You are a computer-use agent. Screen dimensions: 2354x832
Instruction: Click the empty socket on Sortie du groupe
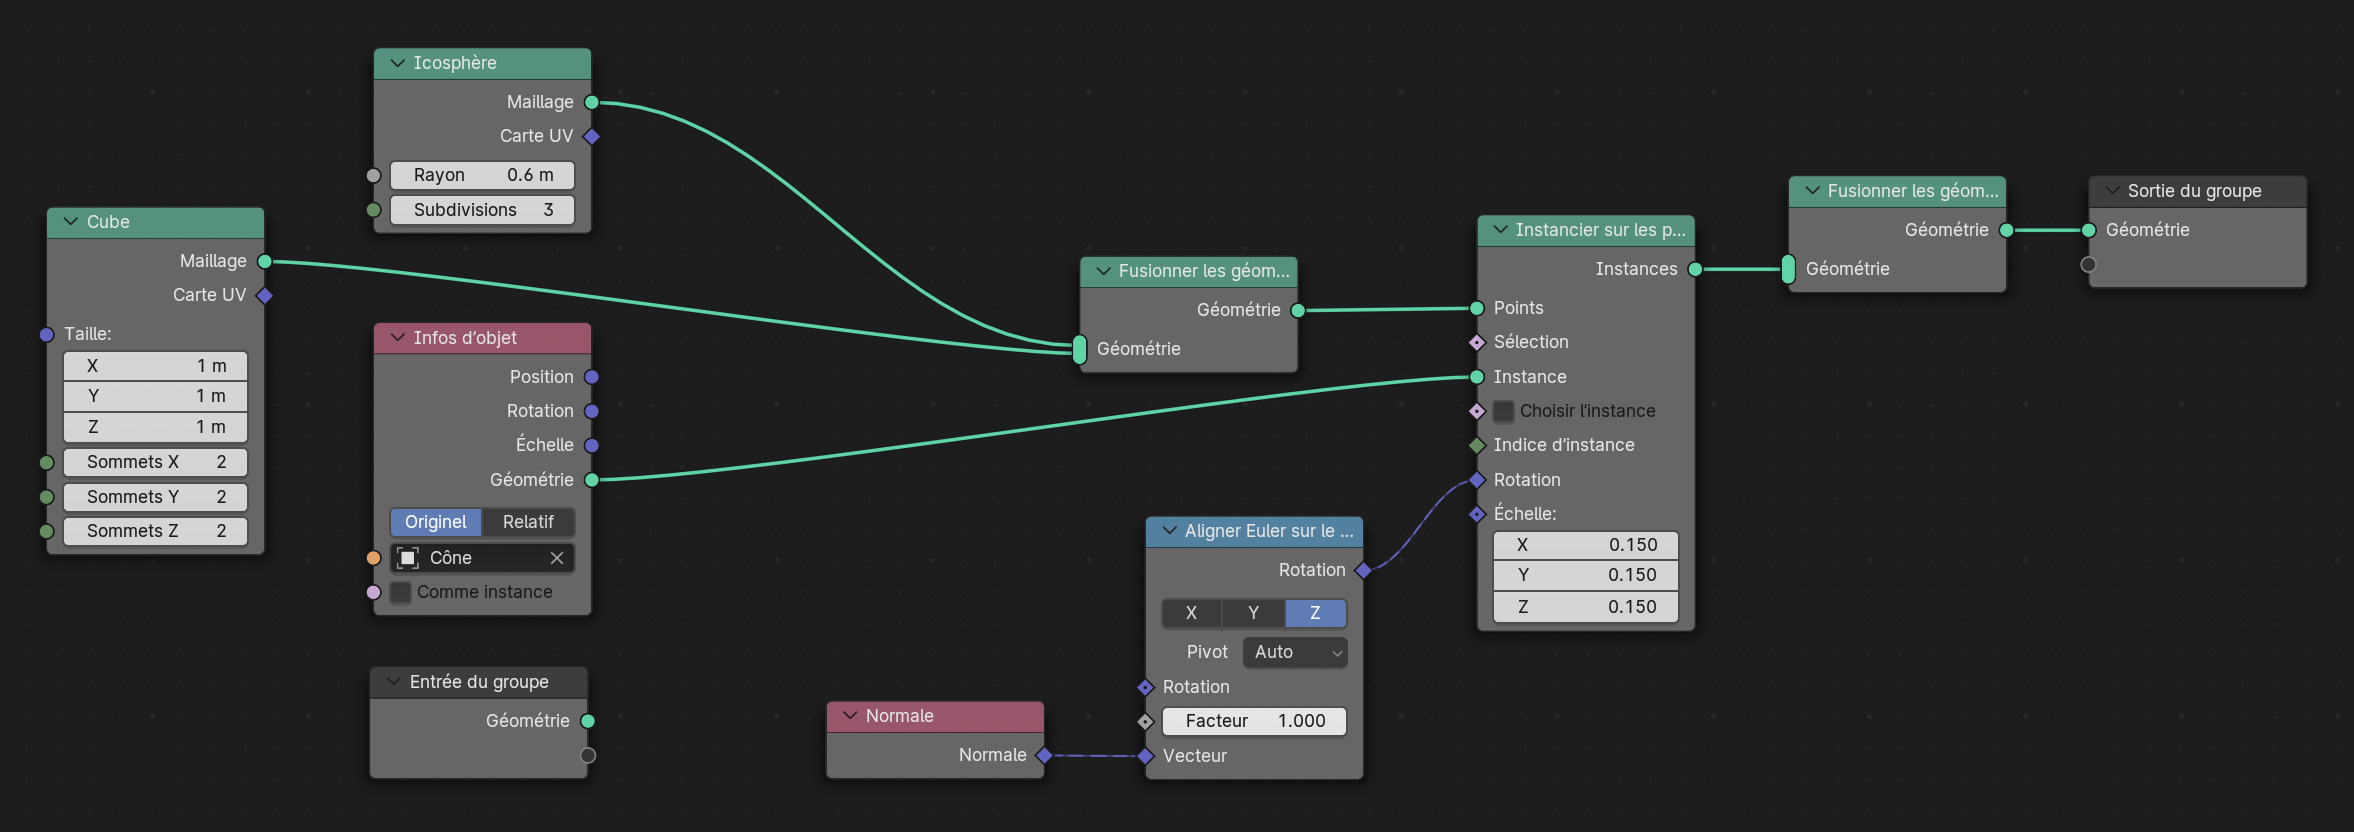click(x=2089, y=265)
